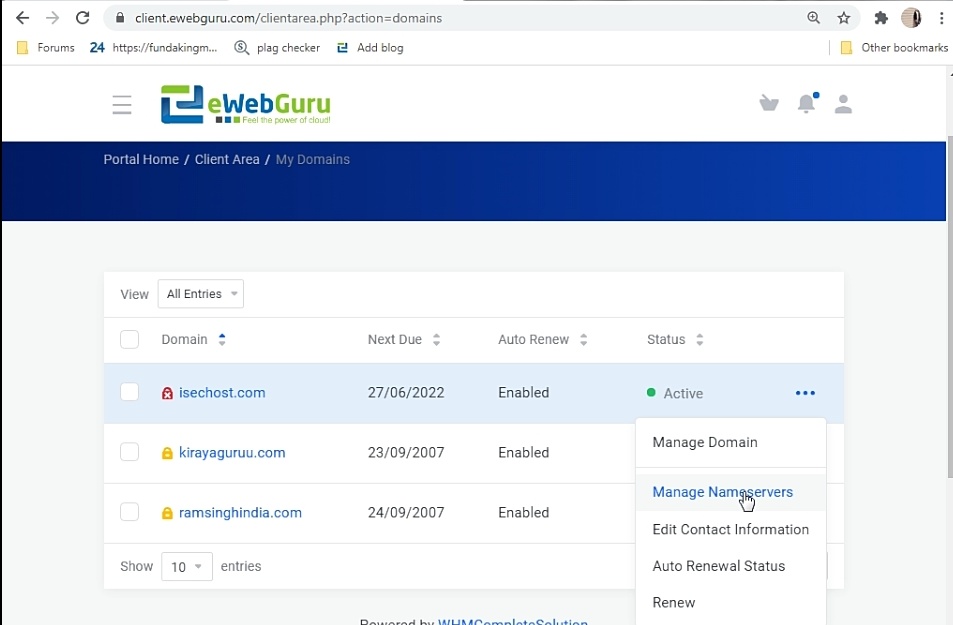Select Manage Domain from the menu
Image resolution: width=953 pixels, height=625 pixels.
(731, 442)
